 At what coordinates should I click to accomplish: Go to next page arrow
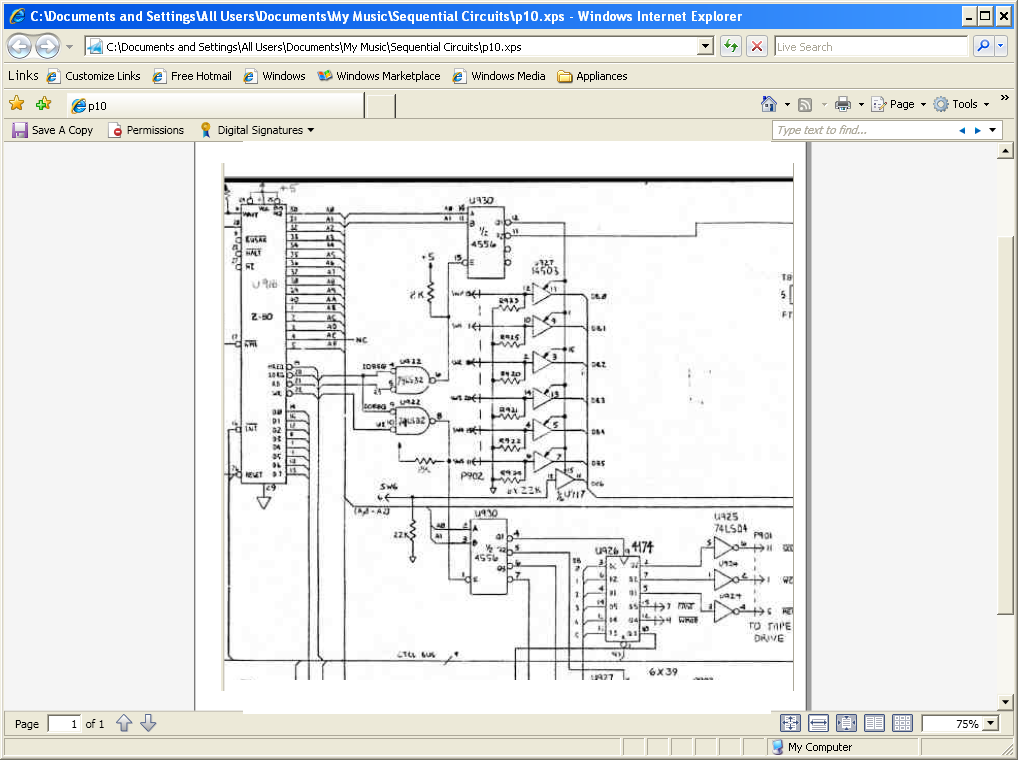tap(149, 723)
